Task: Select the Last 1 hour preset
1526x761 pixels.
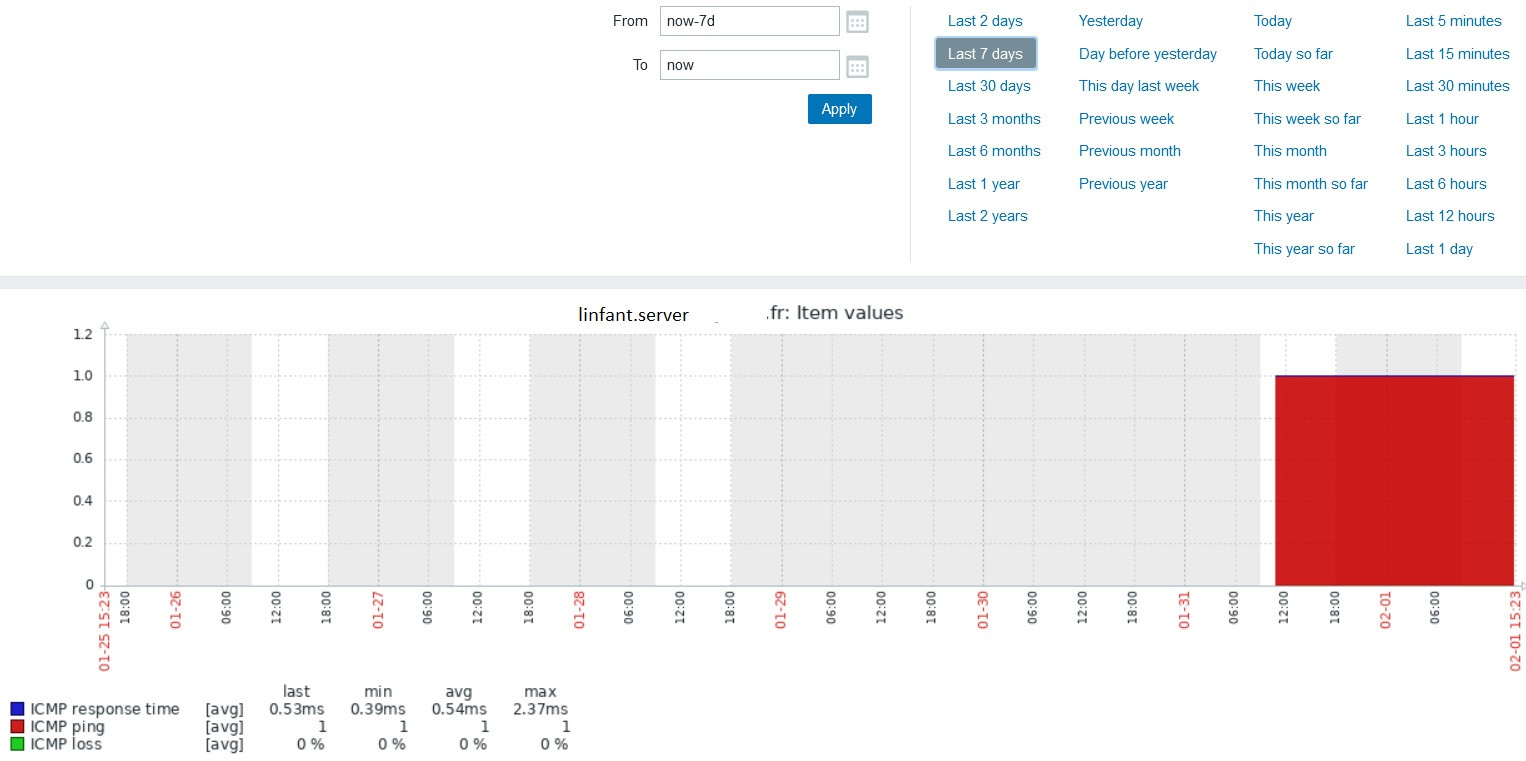Action: click(1442, 119)
